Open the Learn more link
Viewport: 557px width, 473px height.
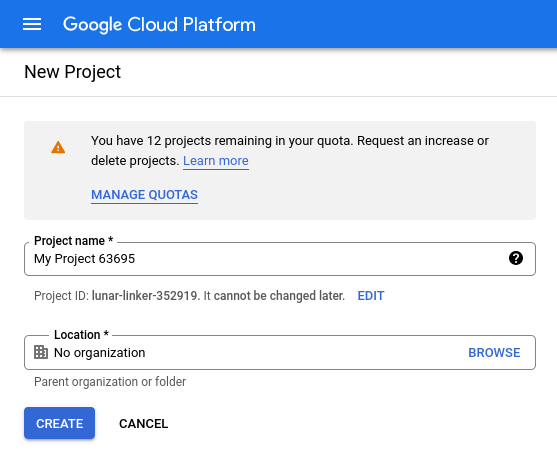click(216, 161)
